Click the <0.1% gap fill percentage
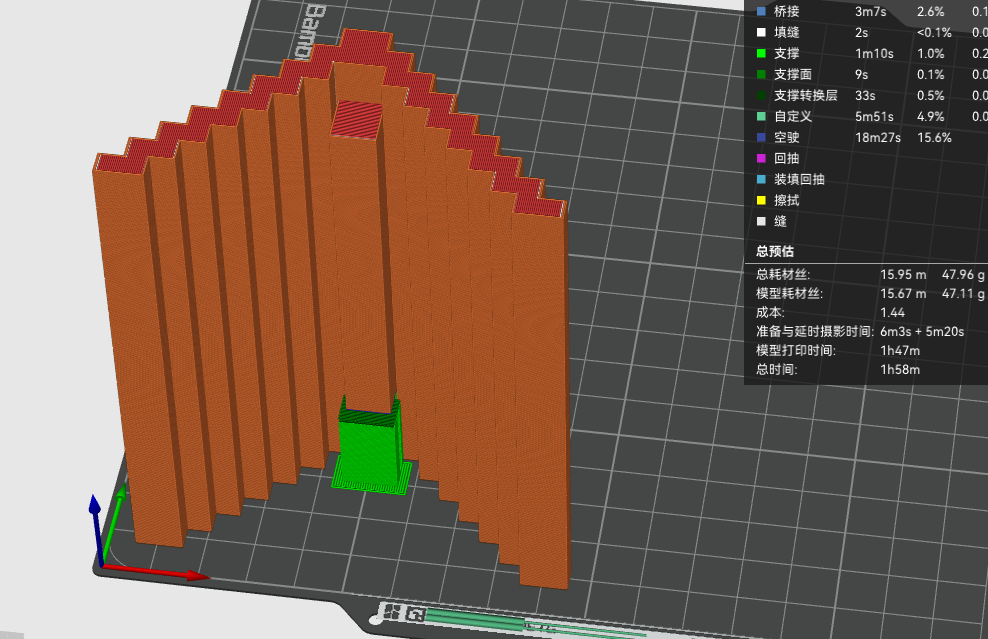The width and height of the screenshot is (988, 639). tap(934, 32)
